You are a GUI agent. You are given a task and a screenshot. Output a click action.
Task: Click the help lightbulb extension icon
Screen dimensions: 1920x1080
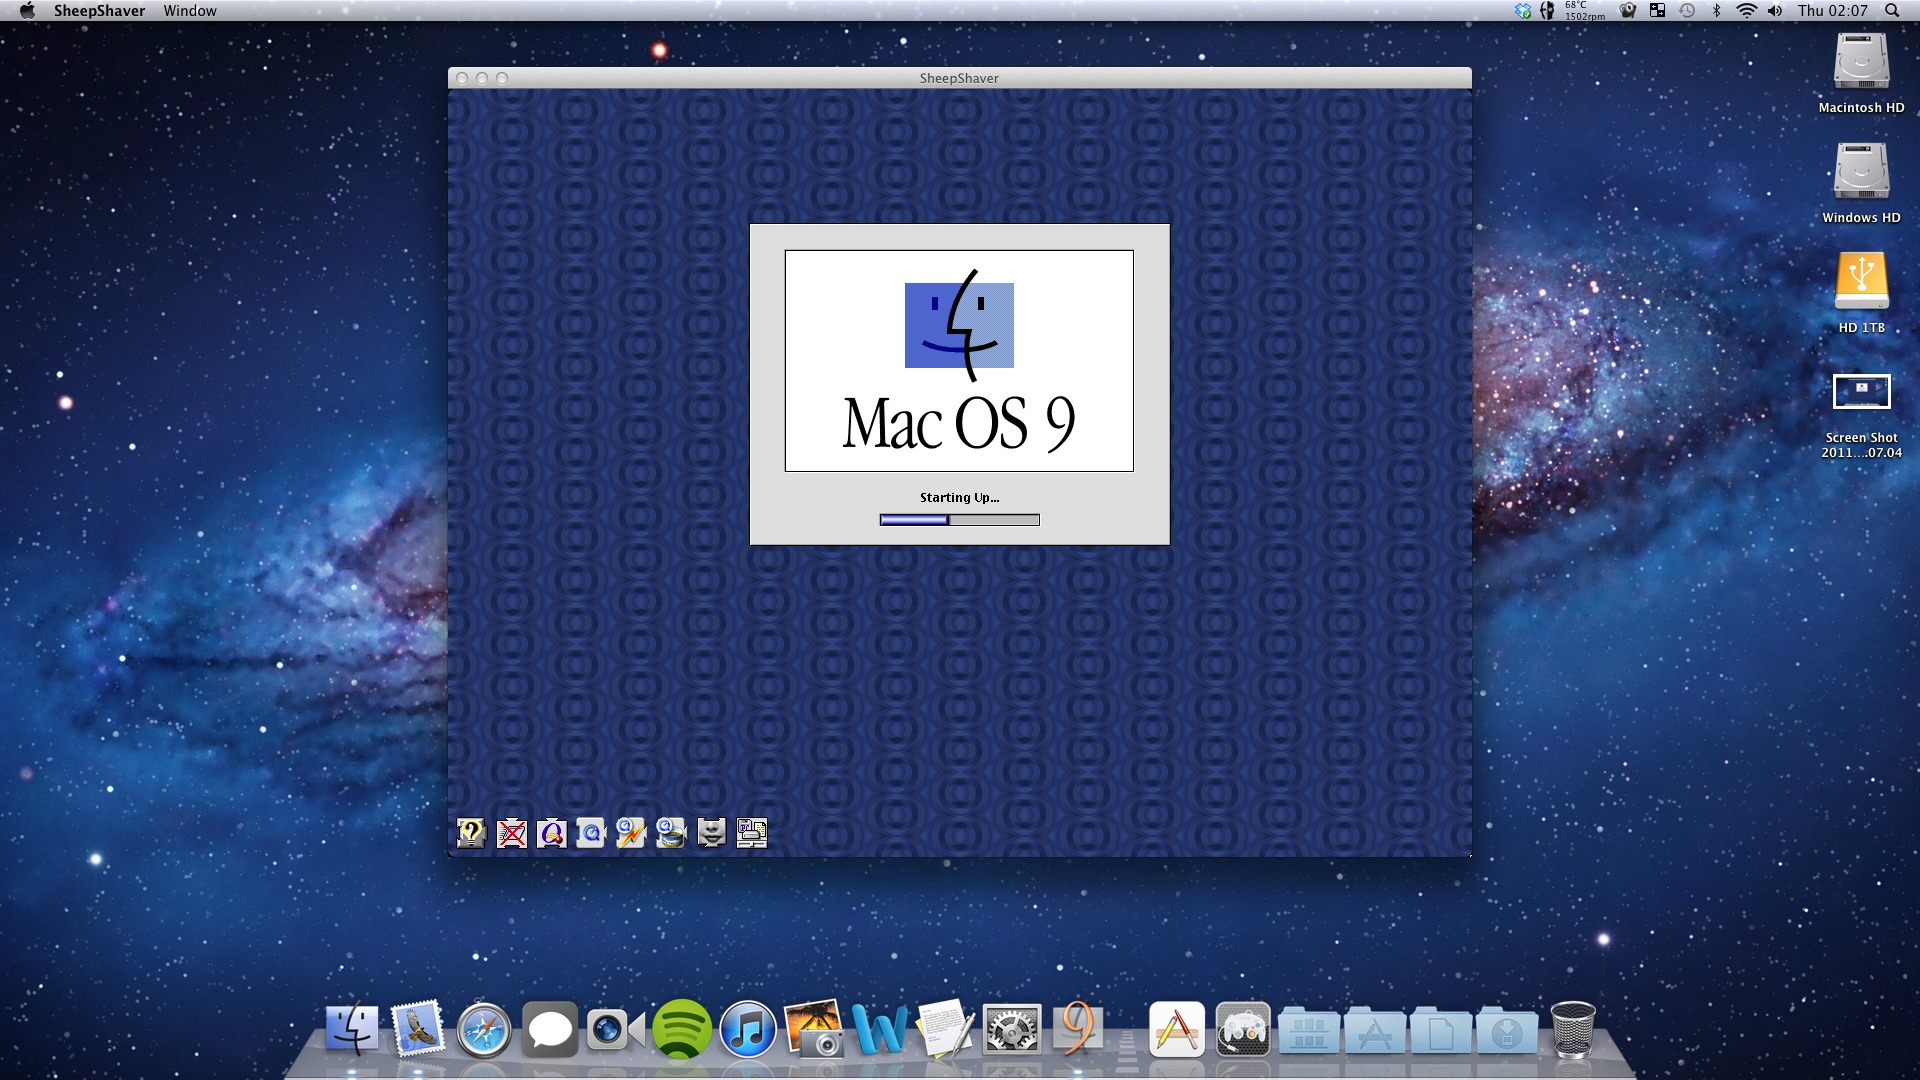[471, 832]
